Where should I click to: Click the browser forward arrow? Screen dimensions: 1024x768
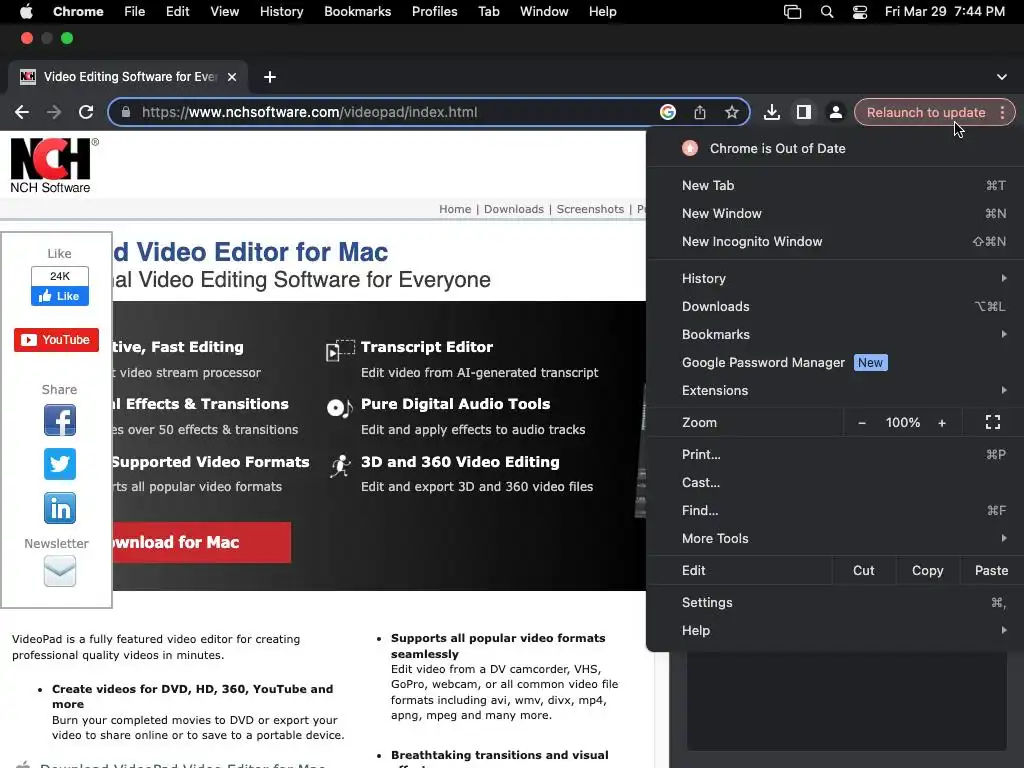54,112
